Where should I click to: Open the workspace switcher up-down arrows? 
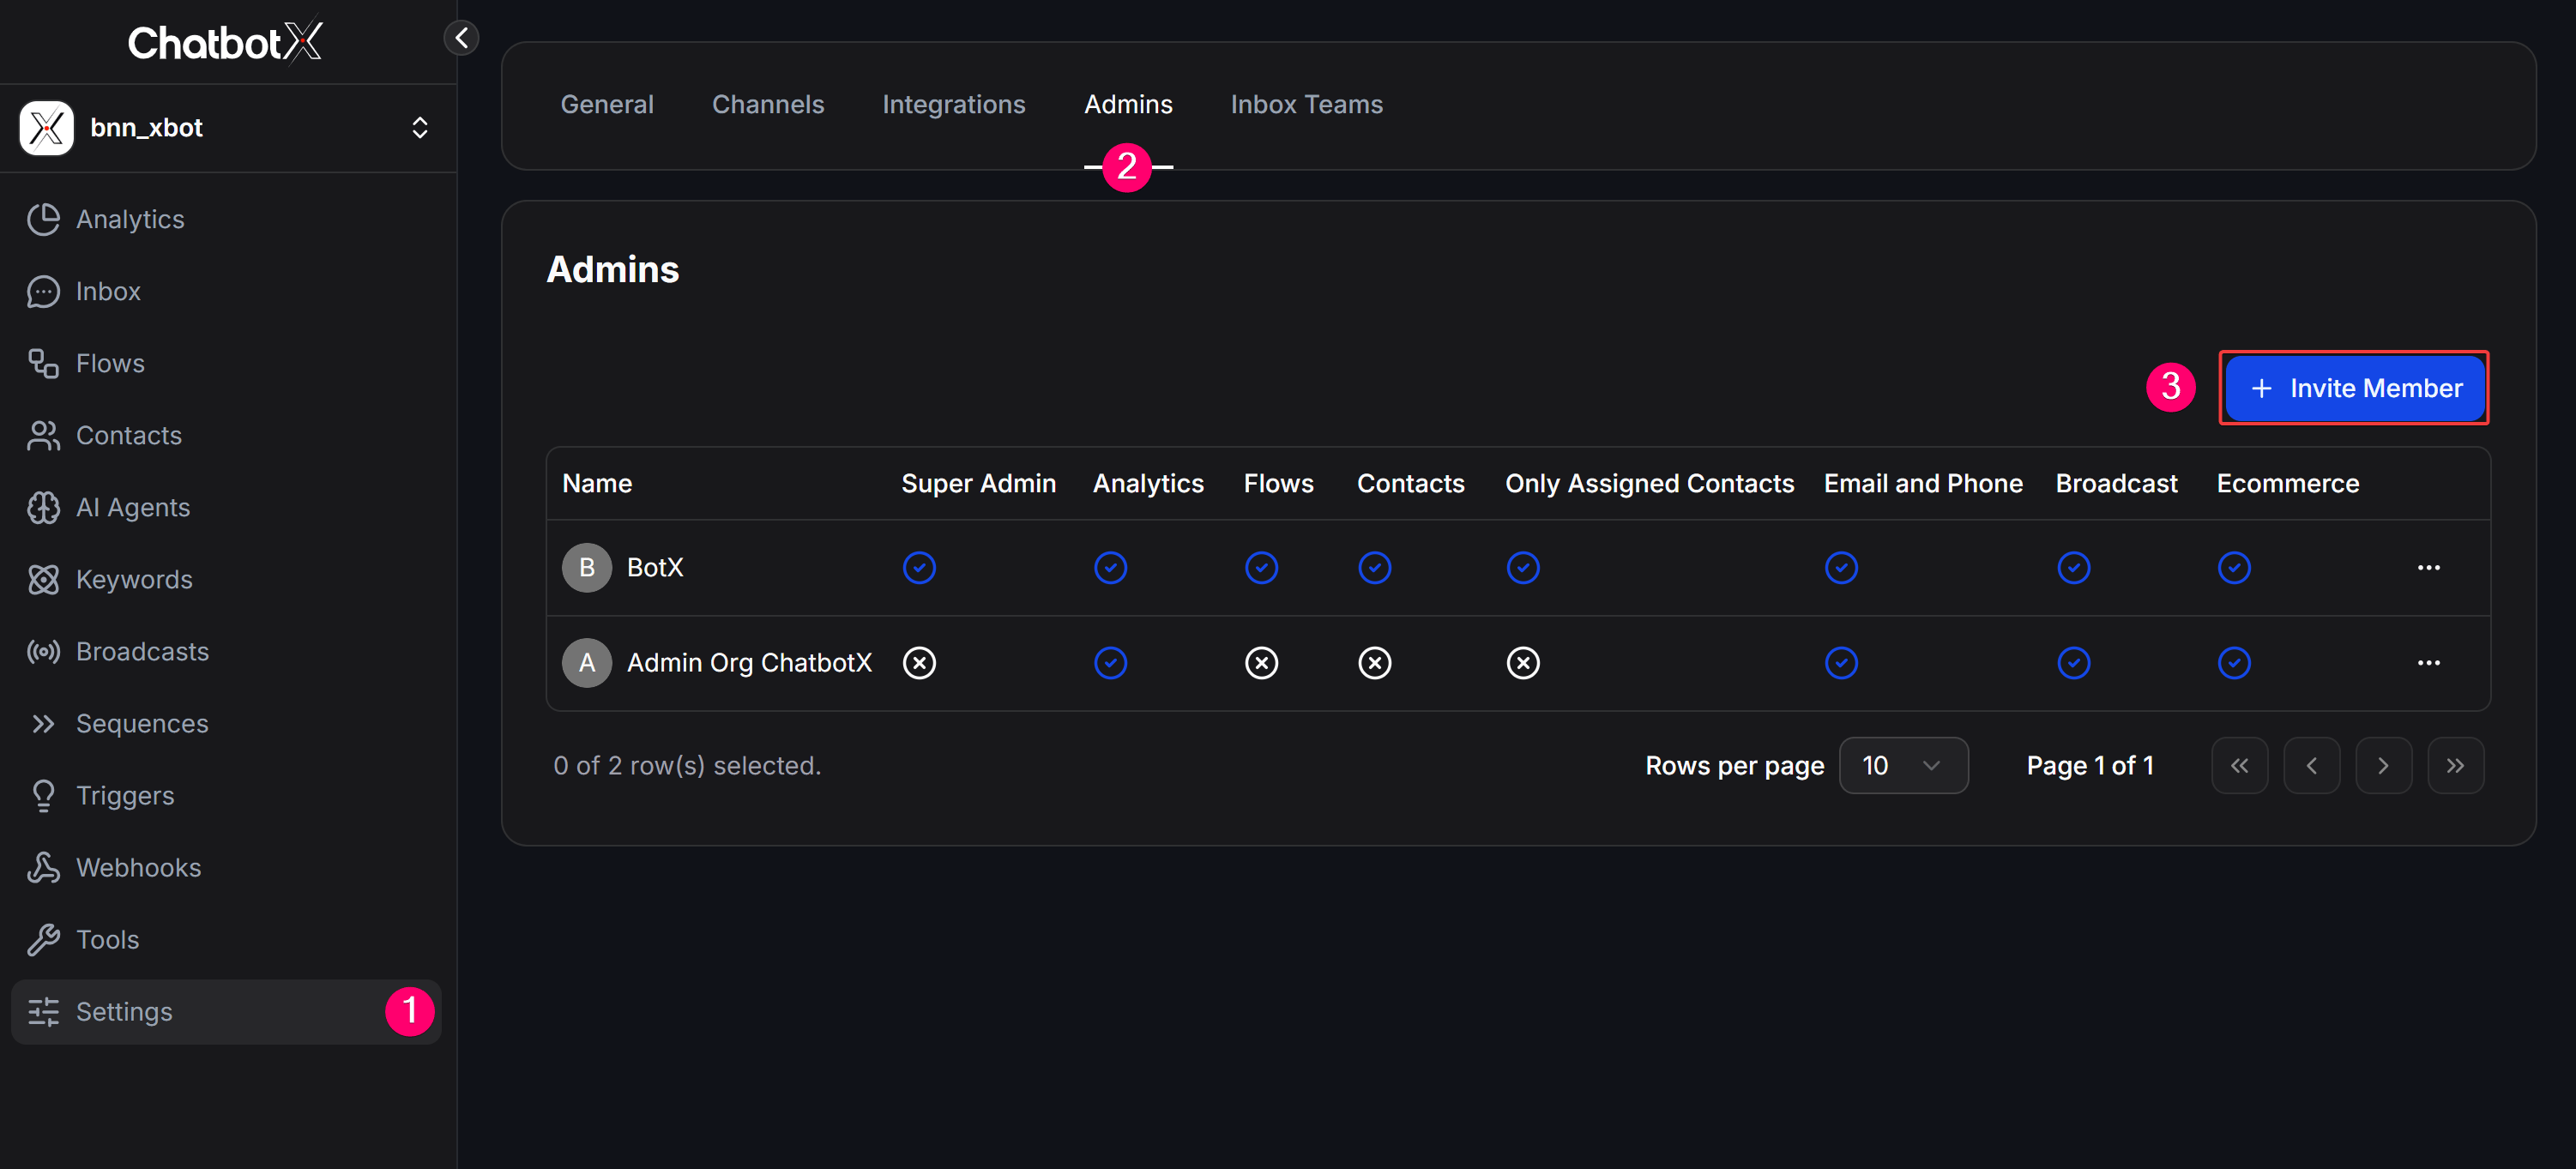[x=420, y=128]
